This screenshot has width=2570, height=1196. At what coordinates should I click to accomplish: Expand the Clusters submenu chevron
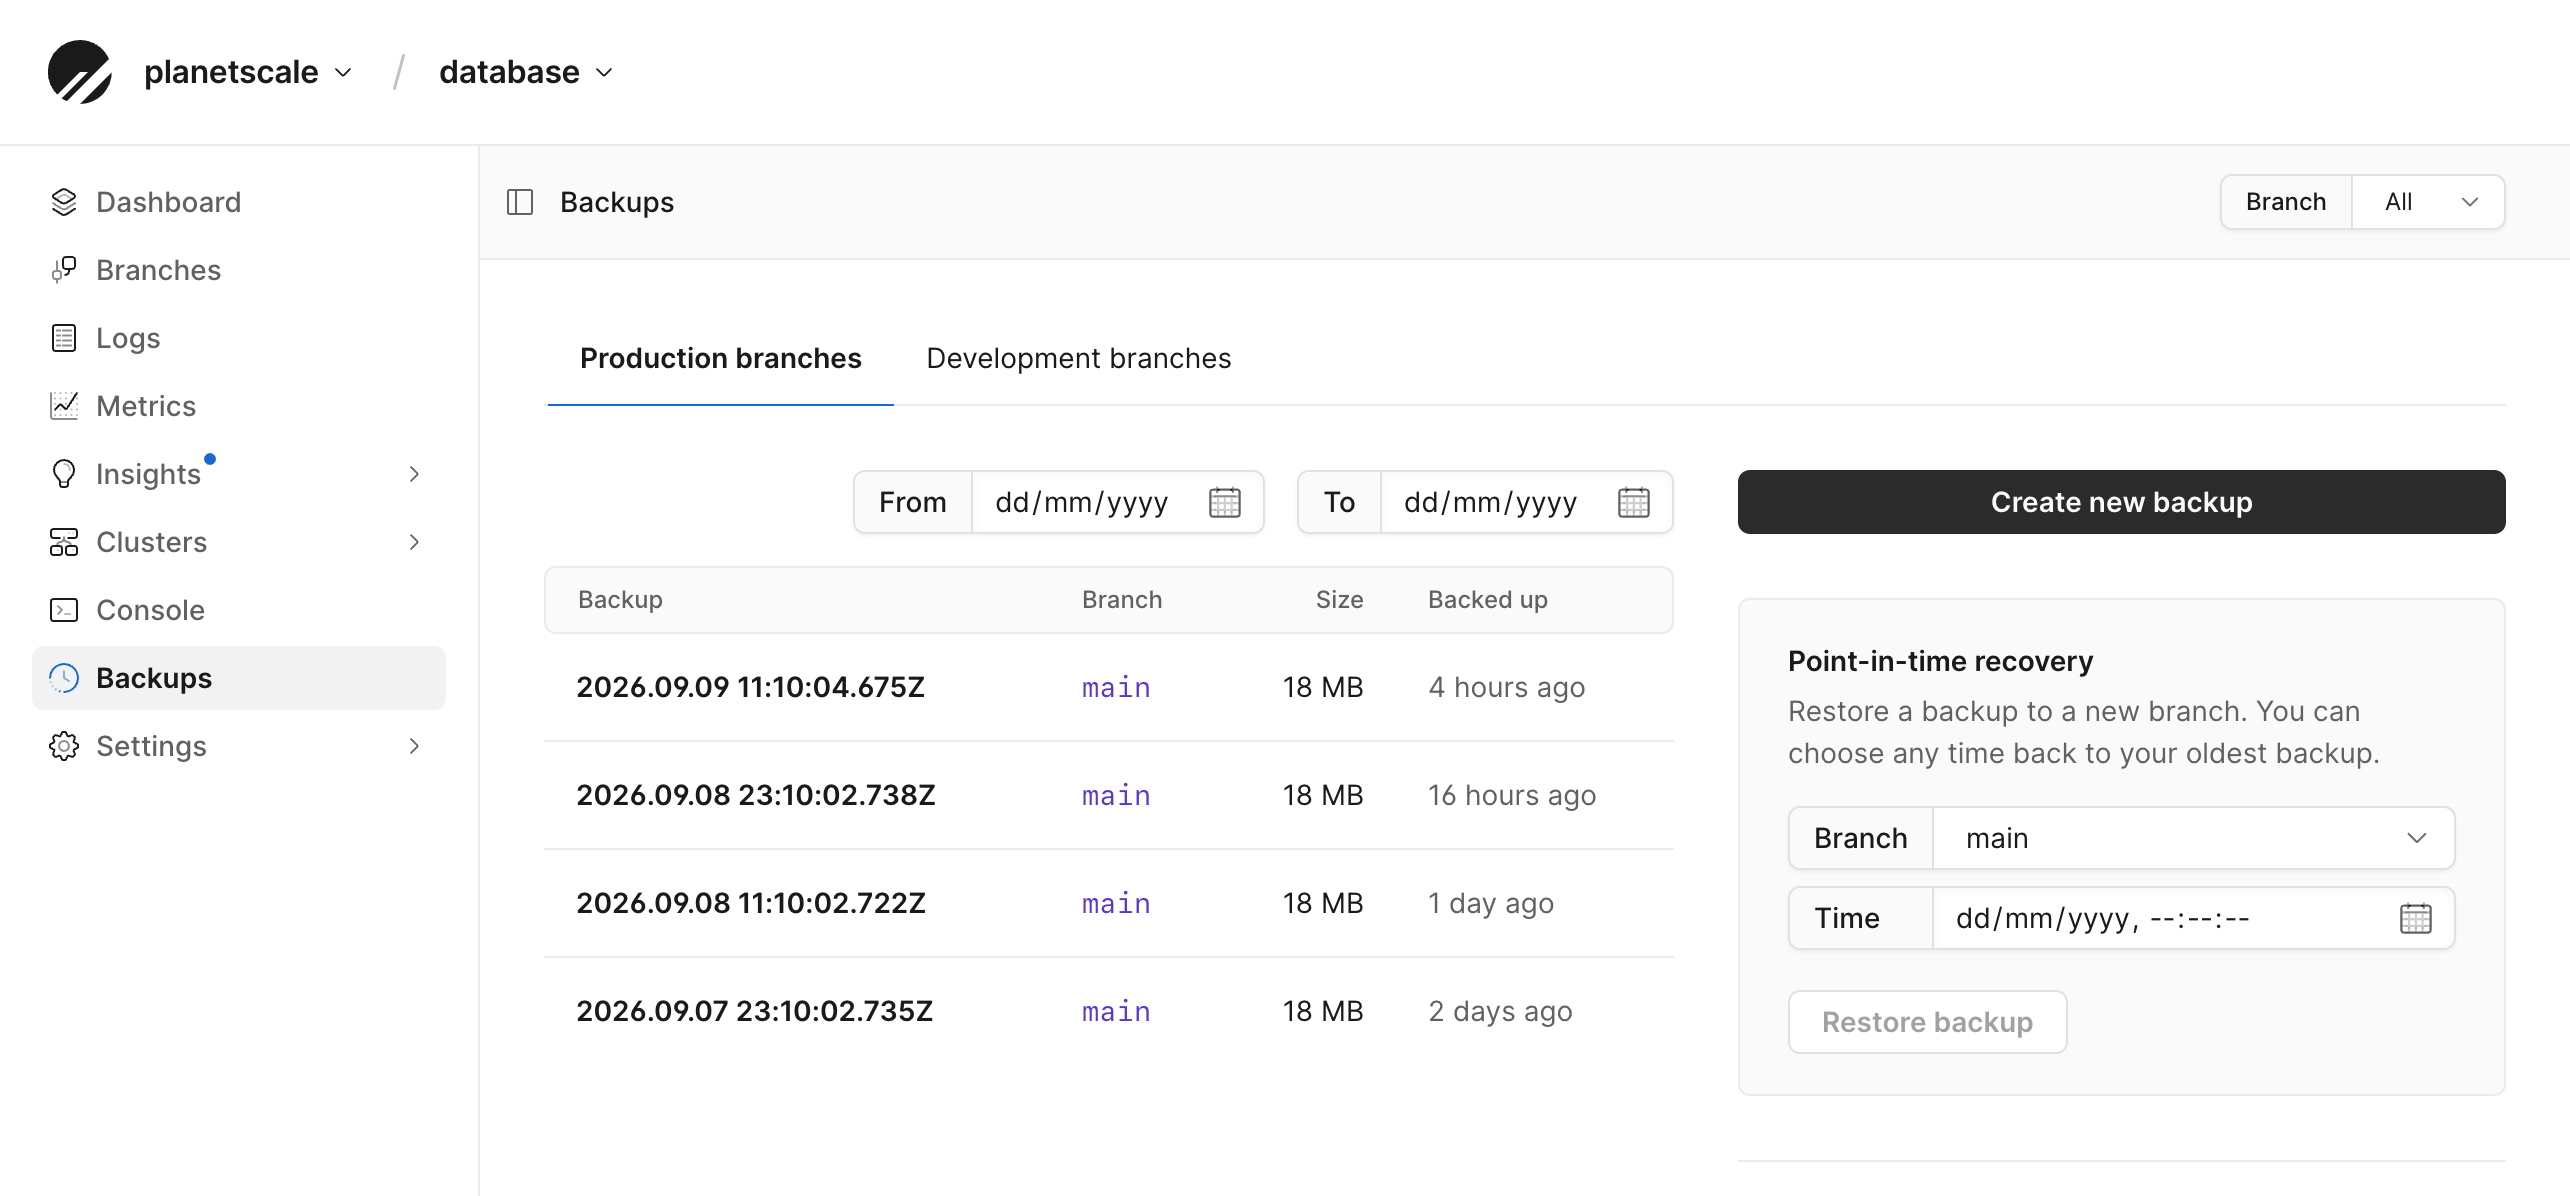[414, 542]
